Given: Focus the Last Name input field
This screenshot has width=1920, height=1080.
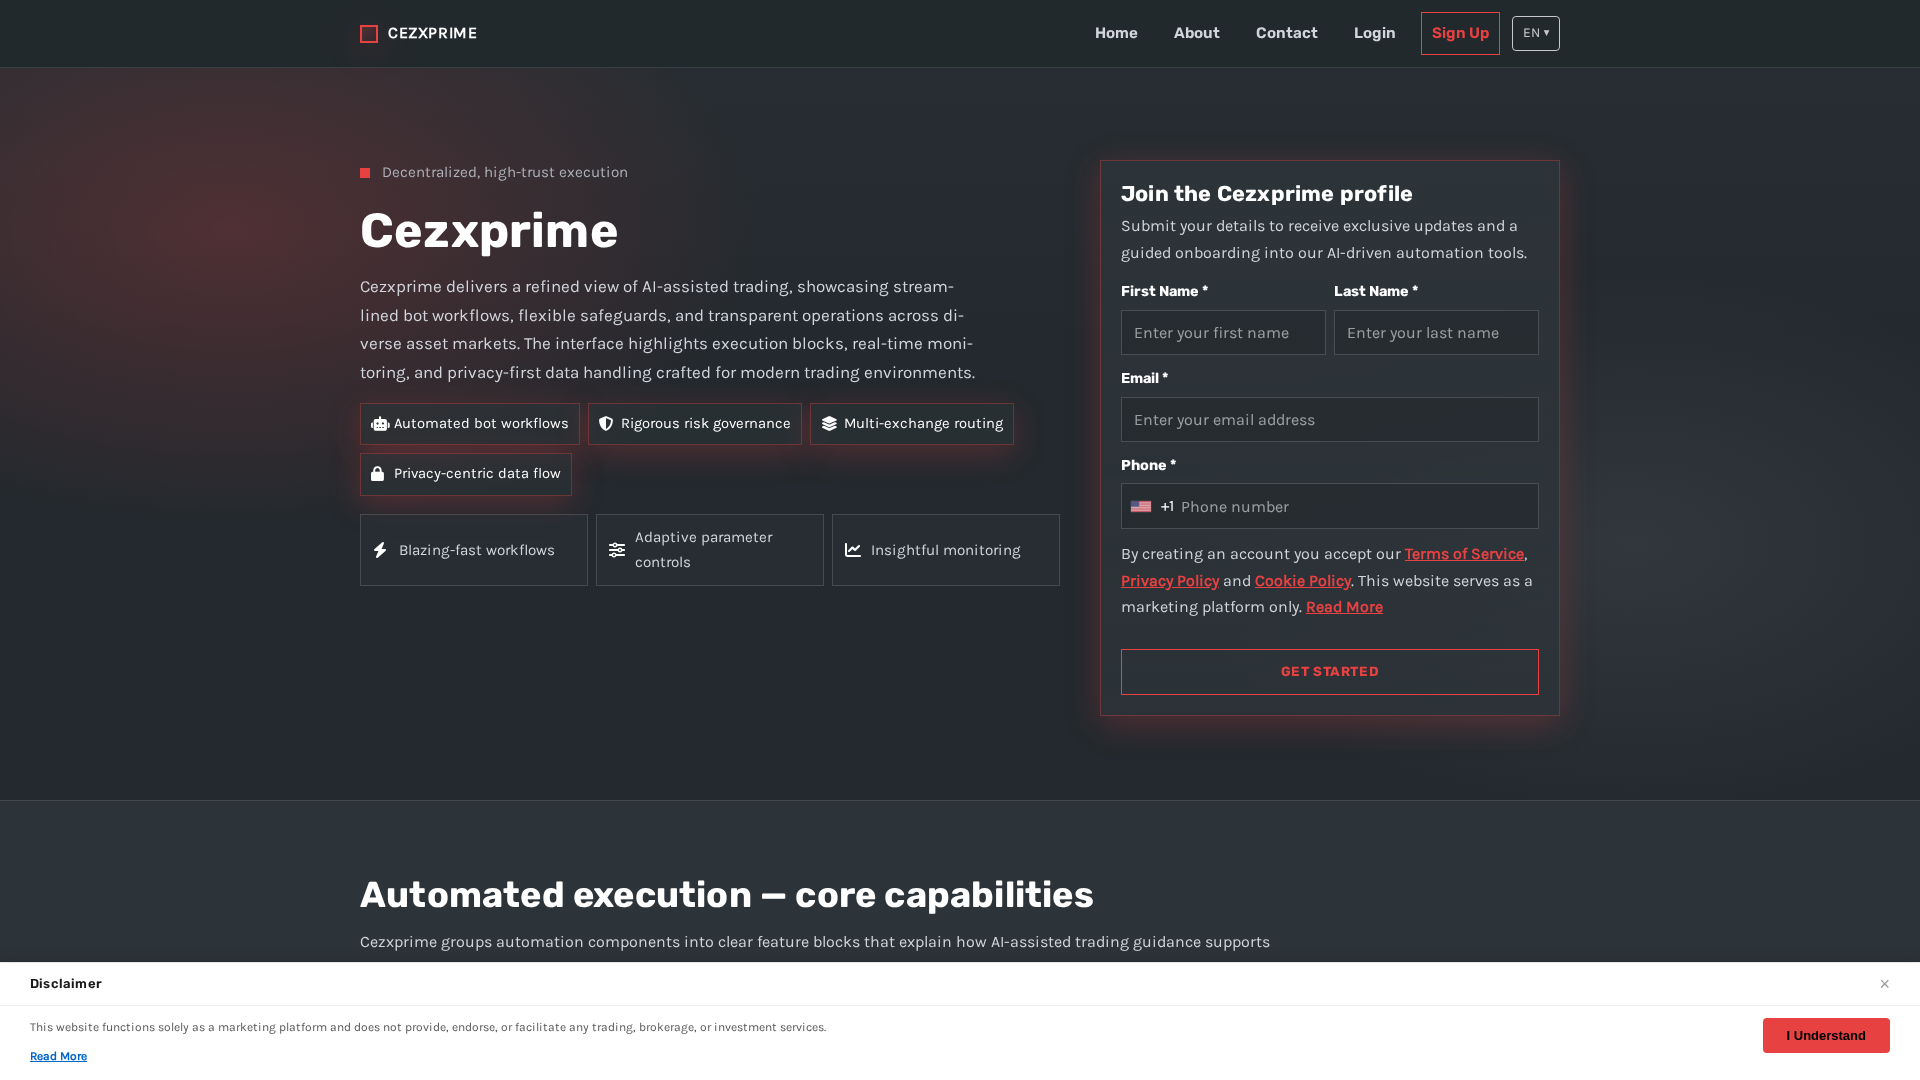Looking at the screenshot, I should pos(1436,332).
